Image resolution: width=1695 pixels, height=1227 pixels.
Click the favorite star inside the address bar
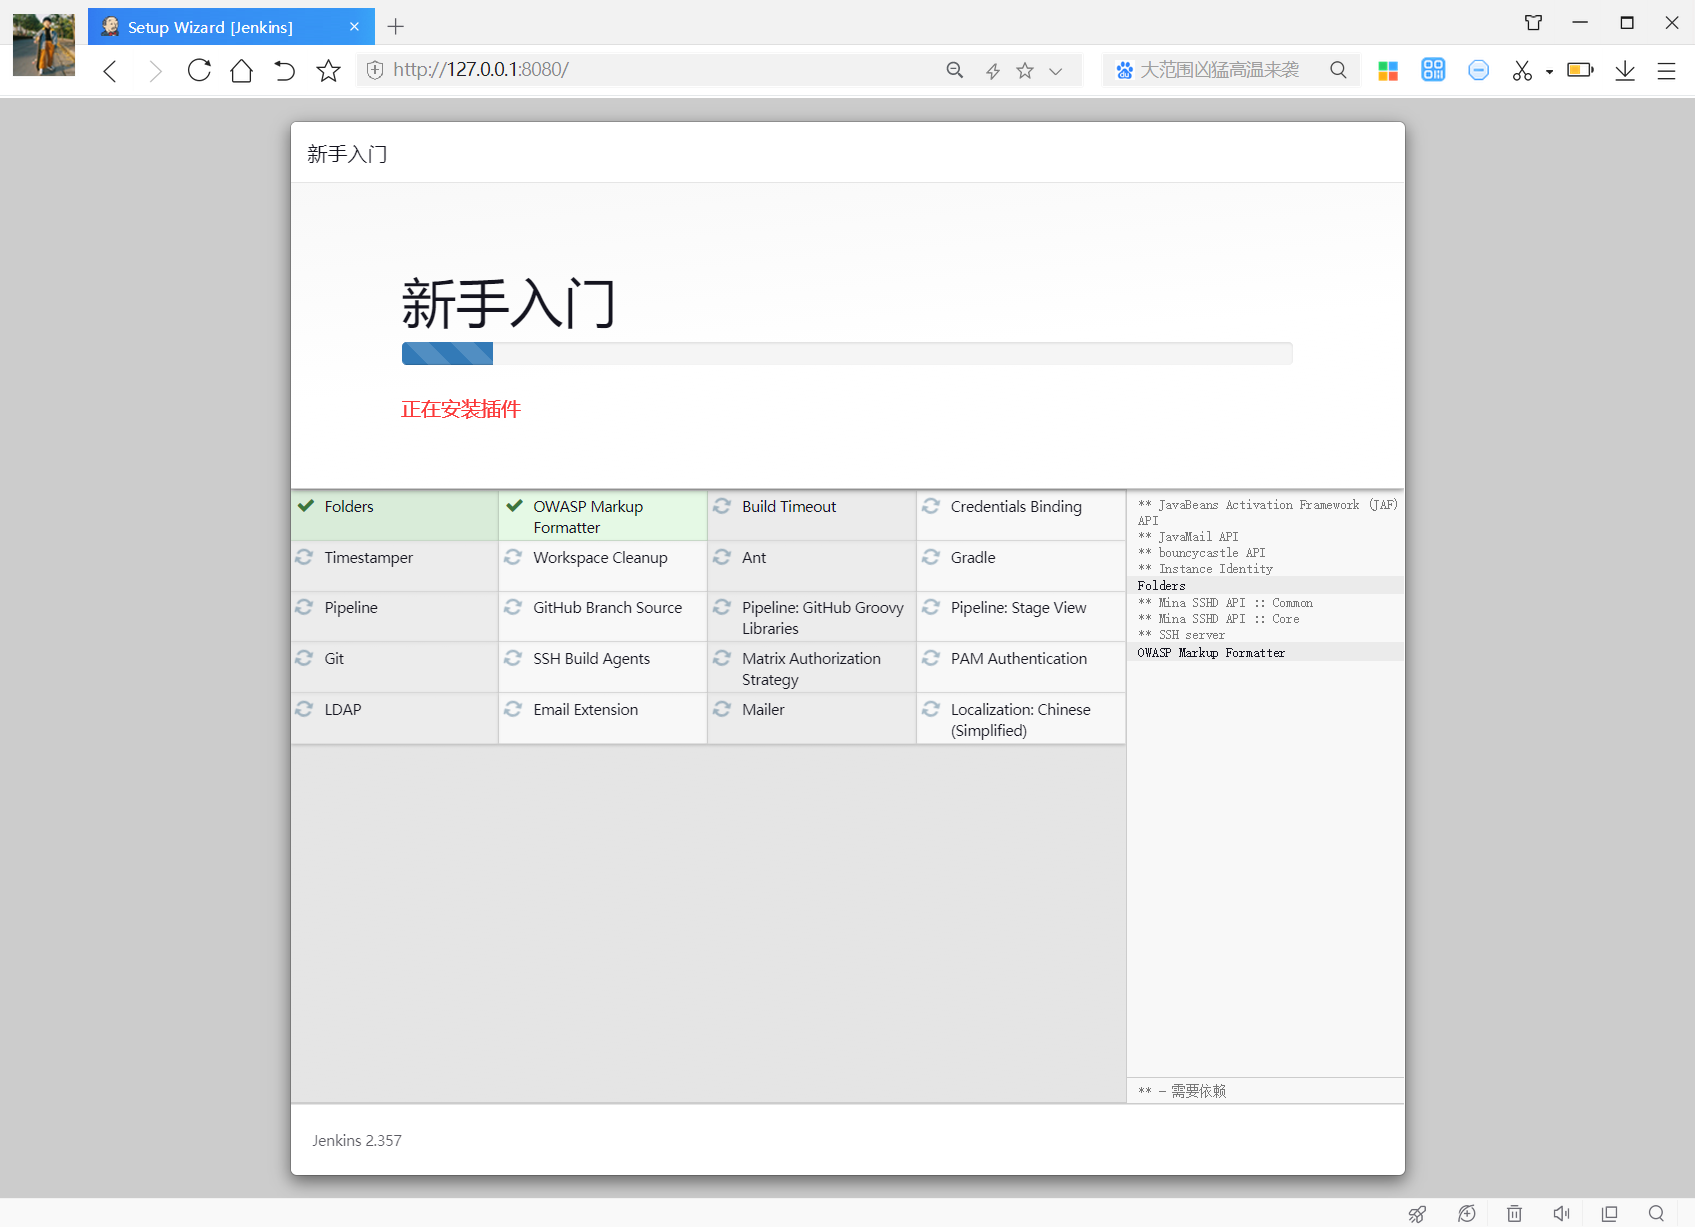[1025, 70]
